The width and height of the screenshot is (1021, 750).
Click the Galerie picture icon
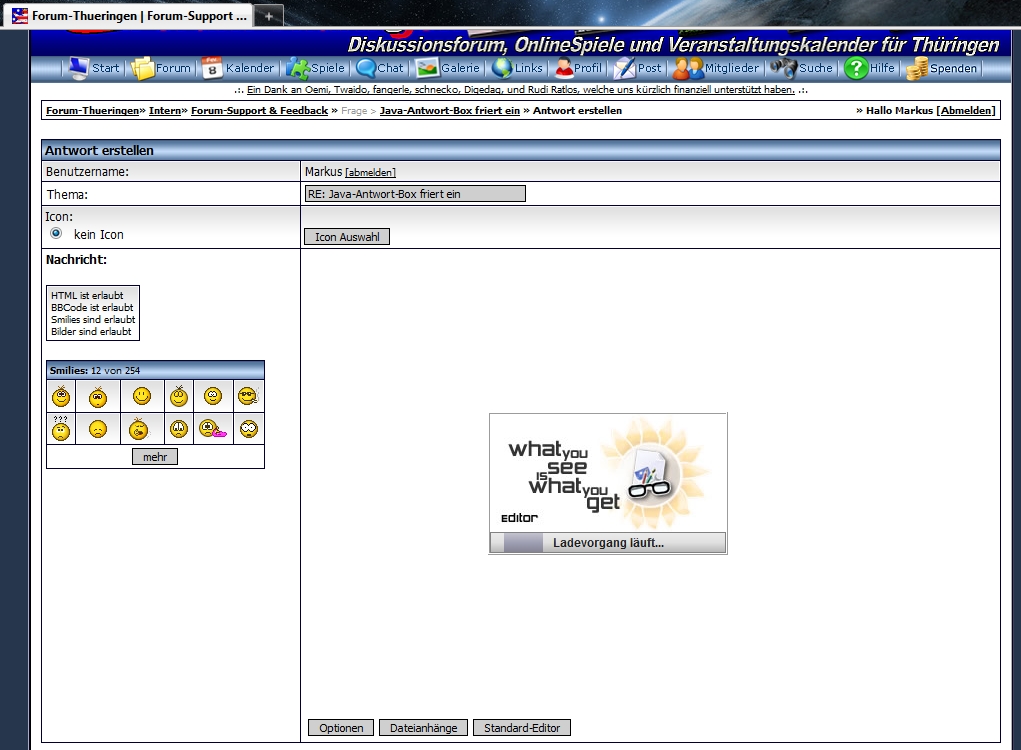coord(427,68)
